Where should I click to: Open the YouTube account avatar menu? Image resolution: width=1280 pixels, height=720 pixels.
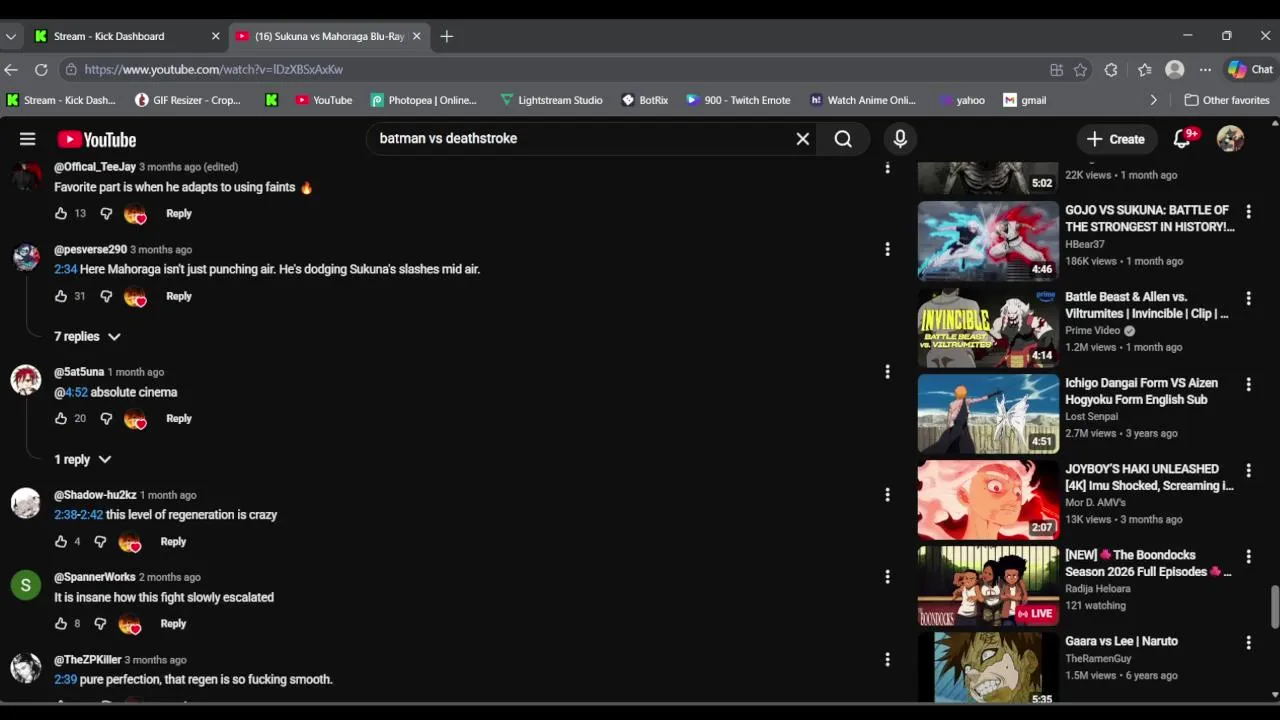point(1230,139)
